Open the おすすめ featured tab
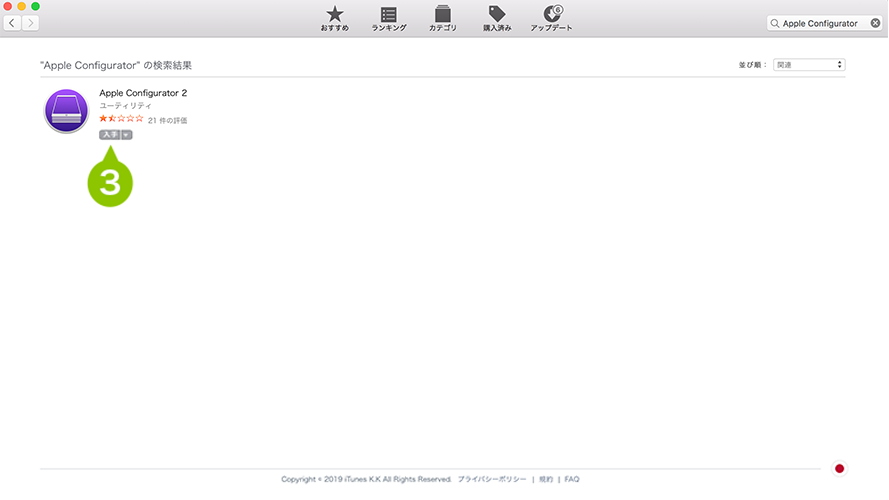 click(335, 18)
